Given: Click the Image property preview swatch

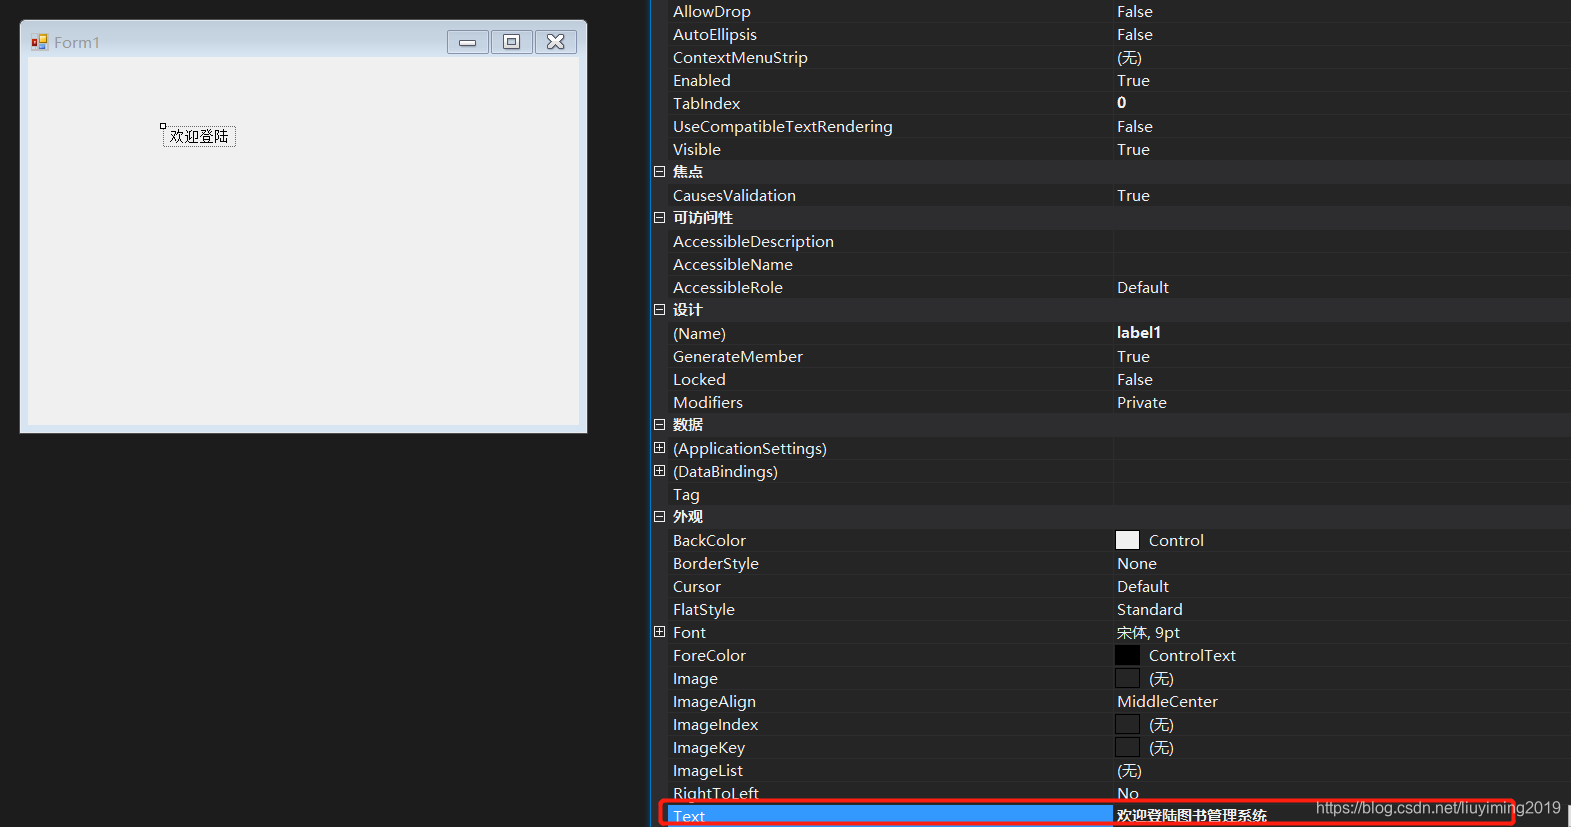Looking at the screenshot, I should [x=1127, y=678].
